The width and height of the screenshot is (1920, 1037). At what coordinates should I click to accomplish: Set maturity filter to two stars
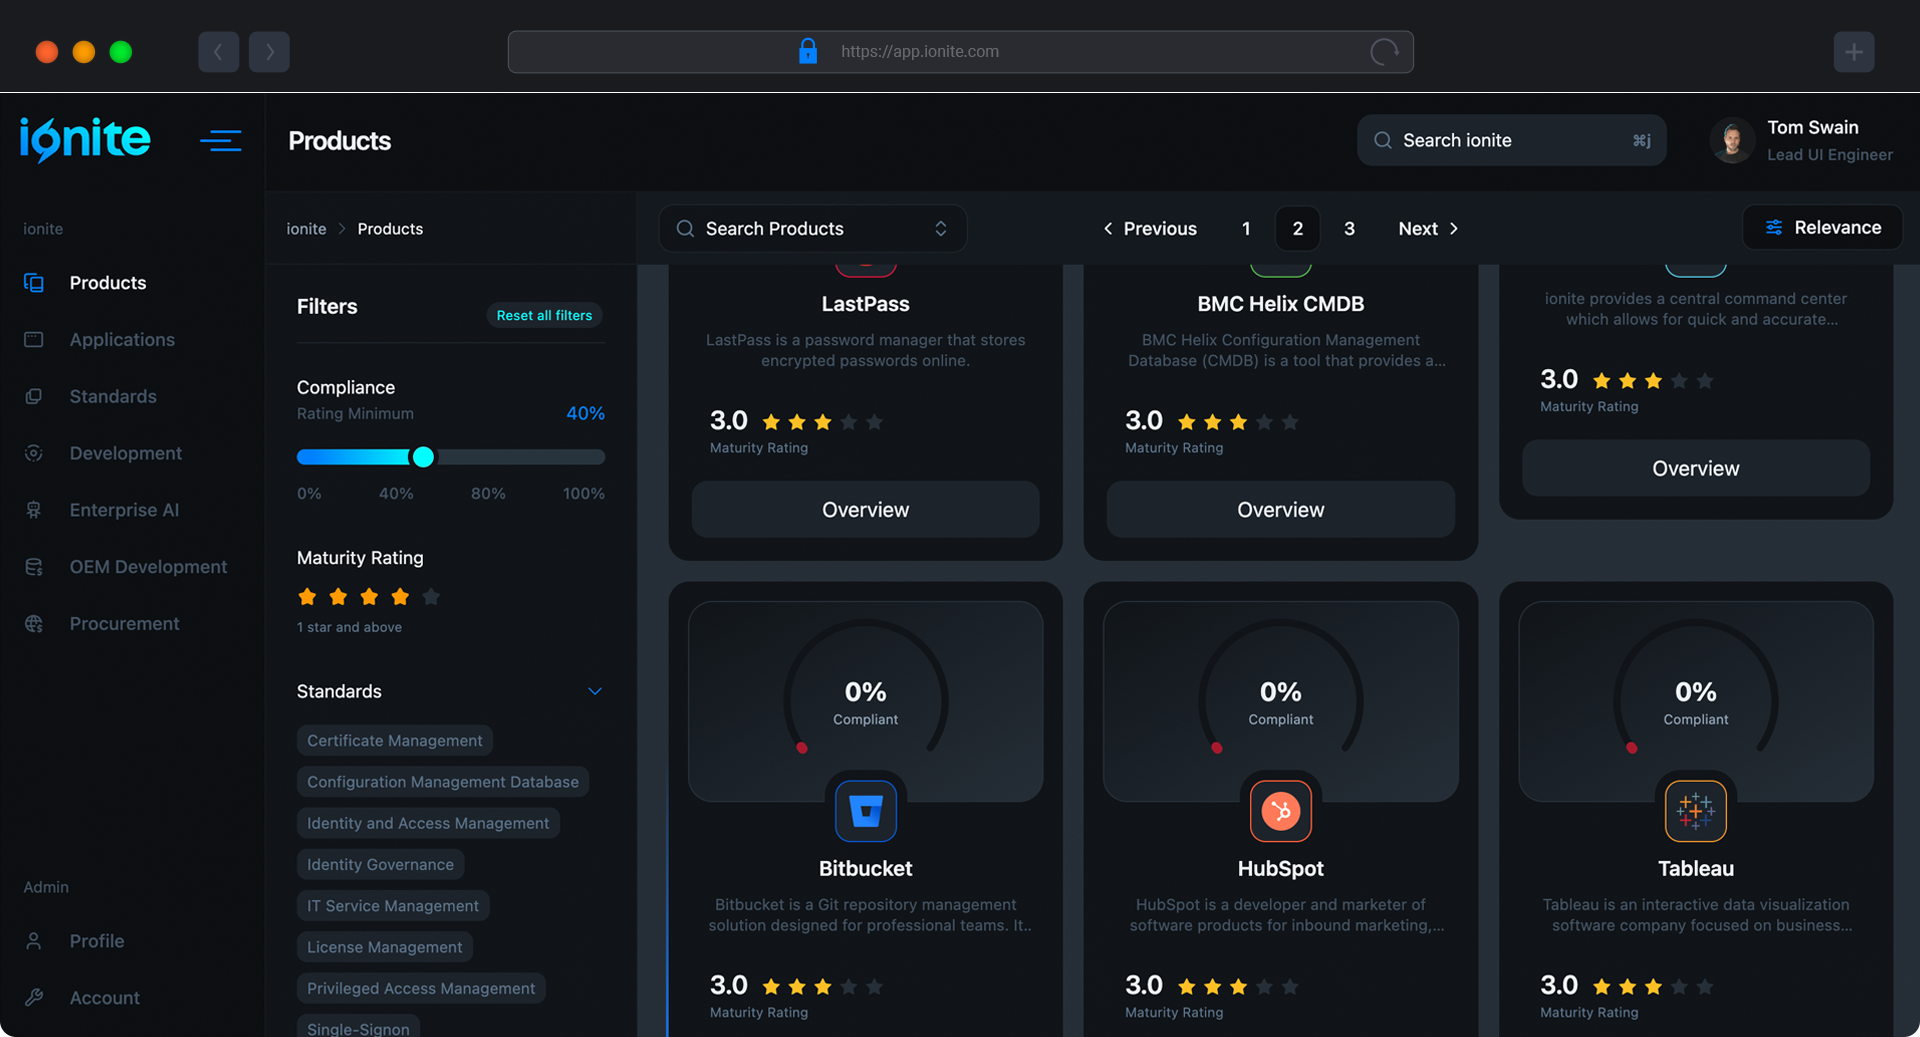pyautogui.click(x=338, y=597)
